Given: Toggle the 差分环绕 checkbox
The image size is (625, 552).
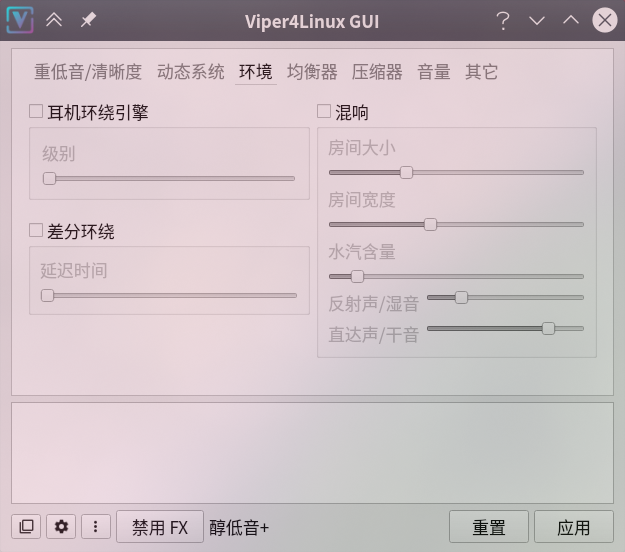Looking at the screenshot, I should click(36, 230).
